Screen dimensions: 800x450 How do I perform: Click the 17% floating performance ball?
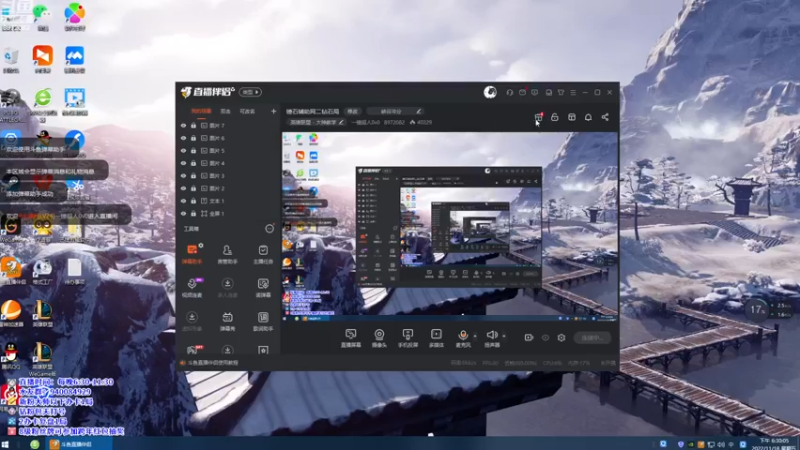coord(758,310)
